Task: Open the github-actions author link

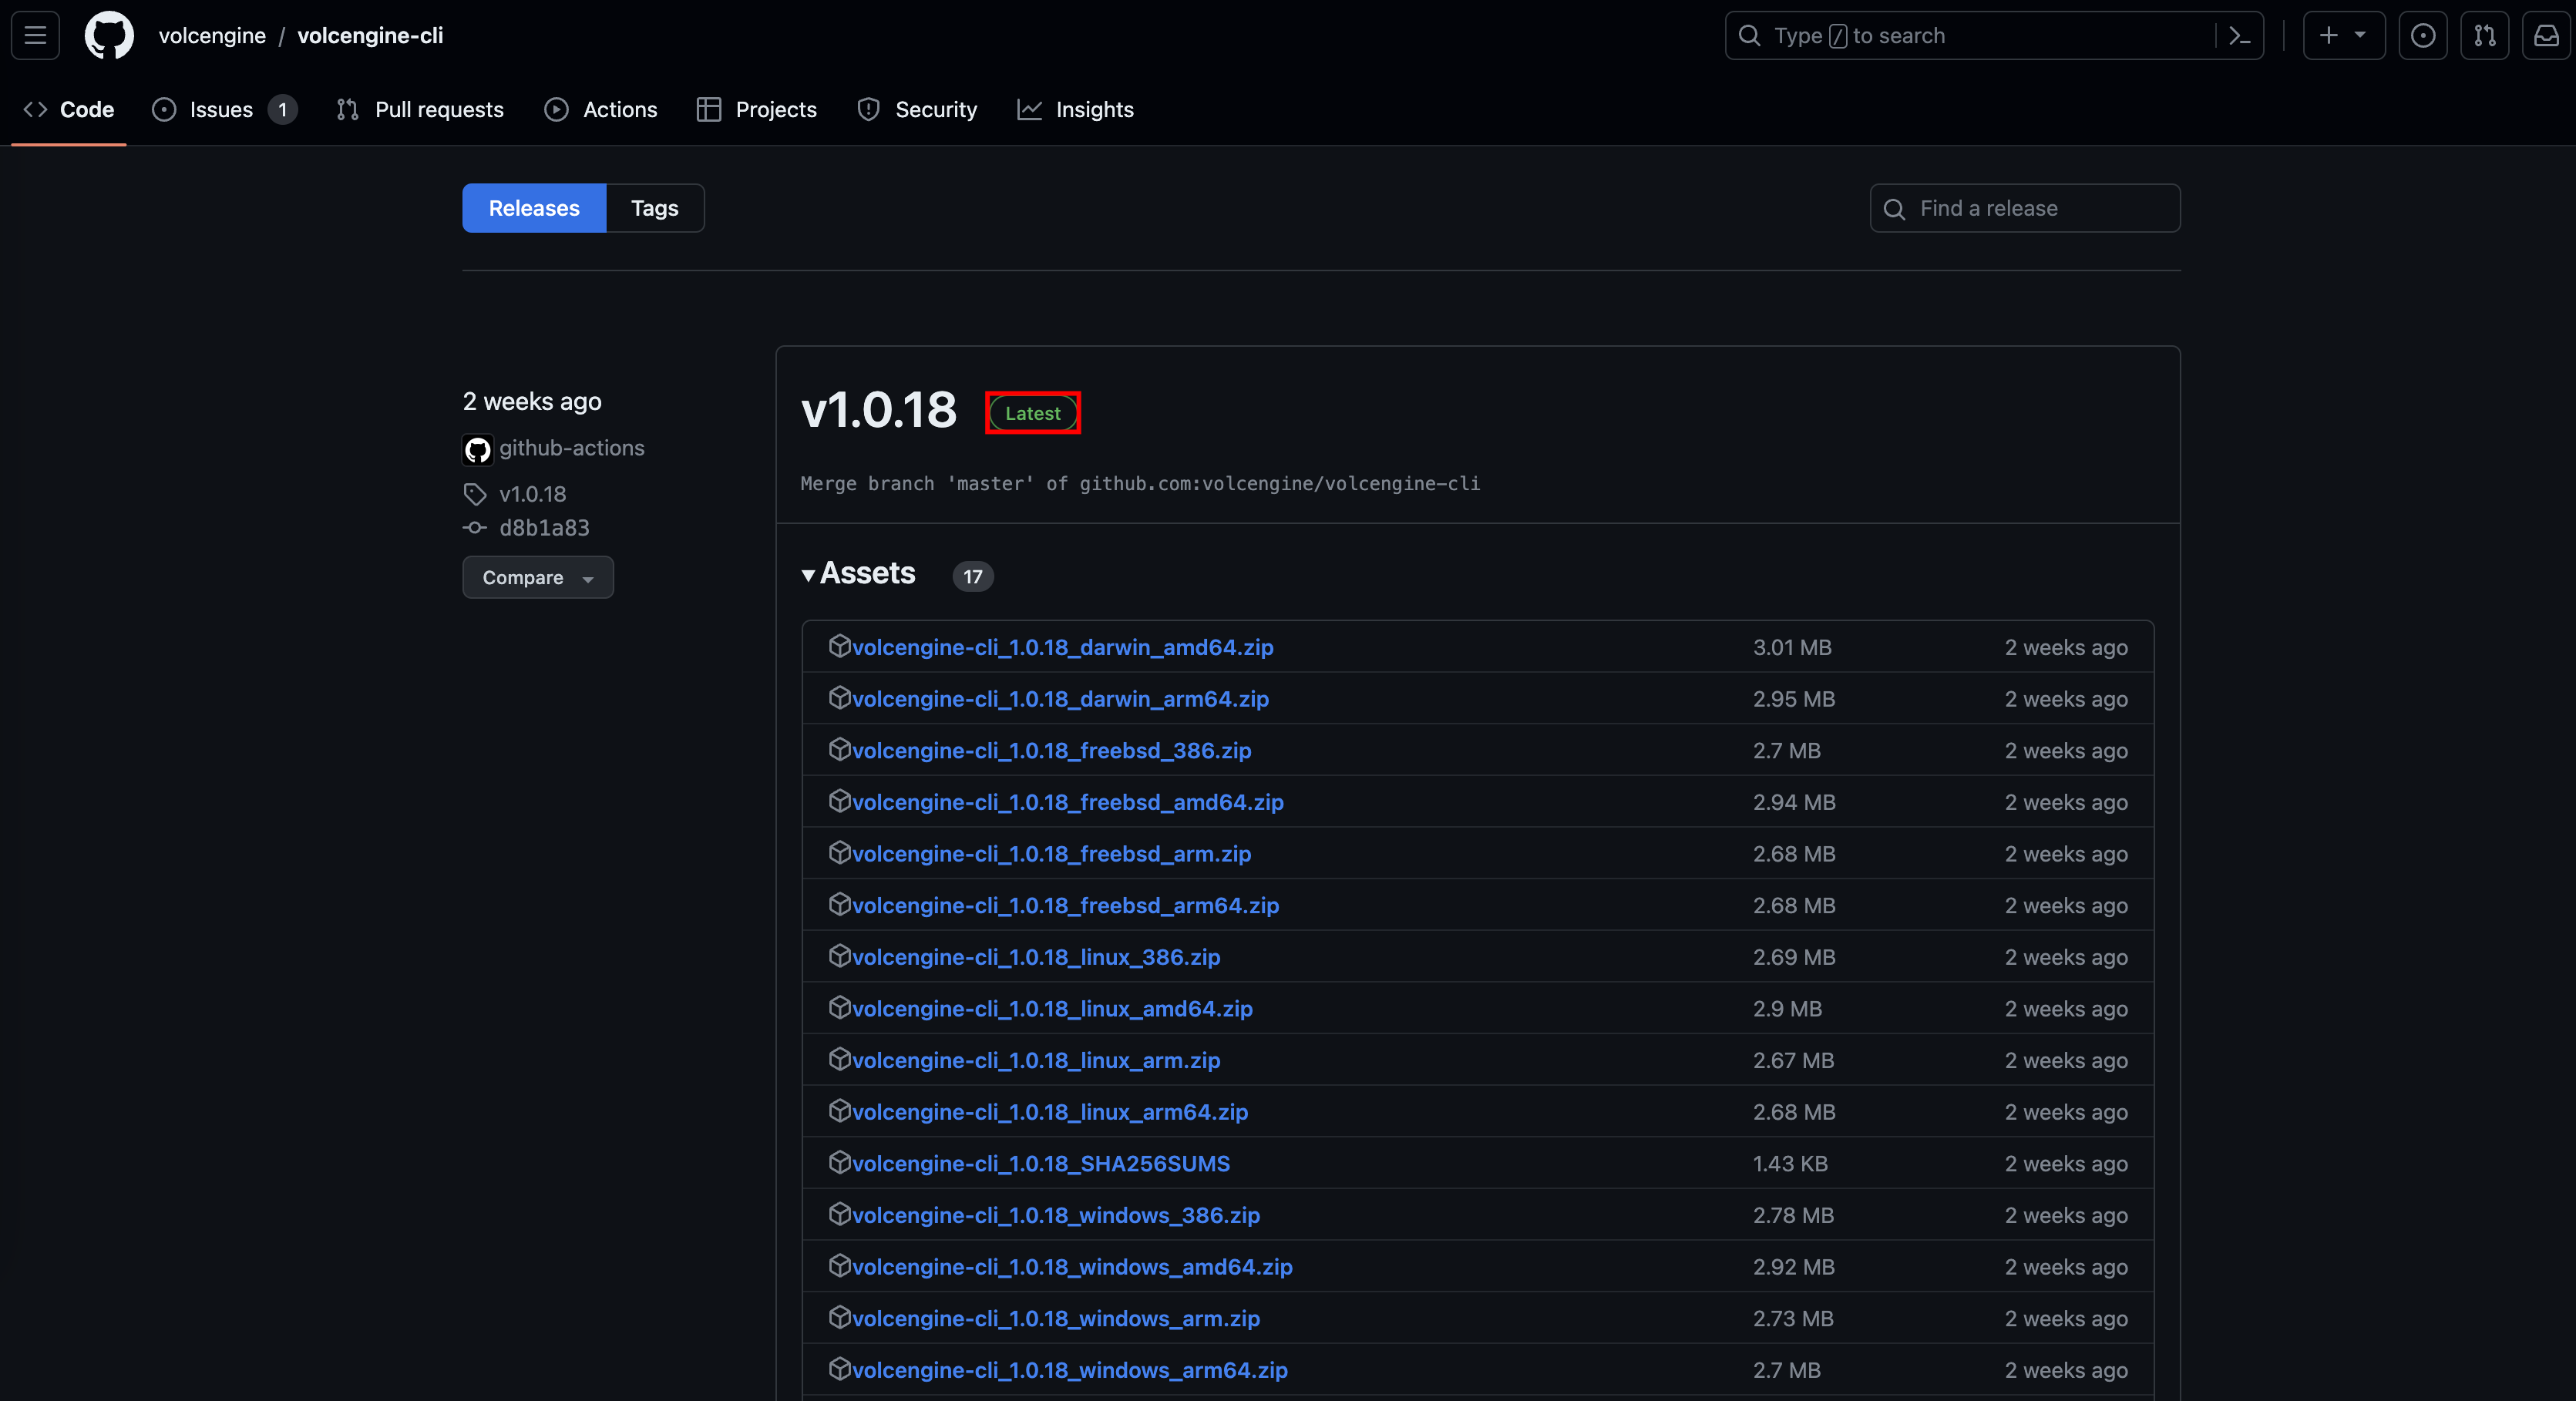Action: click(572, 448)
